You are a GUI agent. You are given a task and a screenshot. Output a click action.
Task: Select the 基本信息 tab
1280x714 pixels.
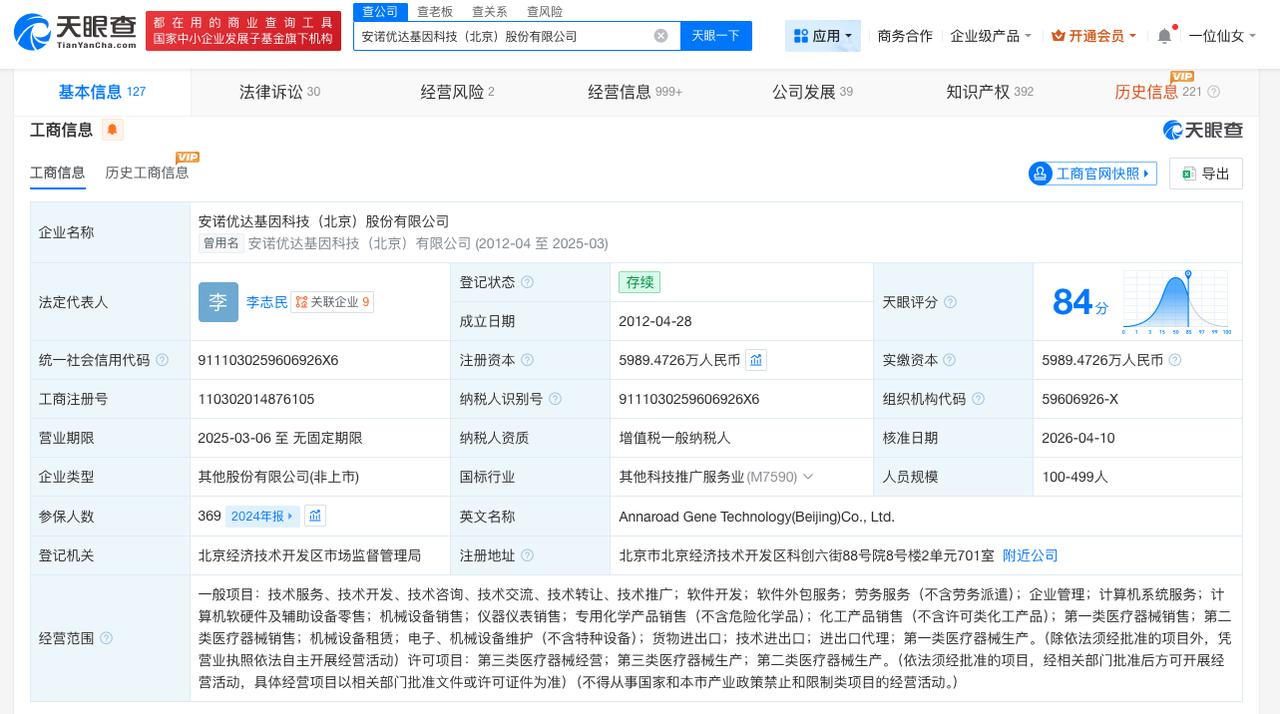click(102, 92)
